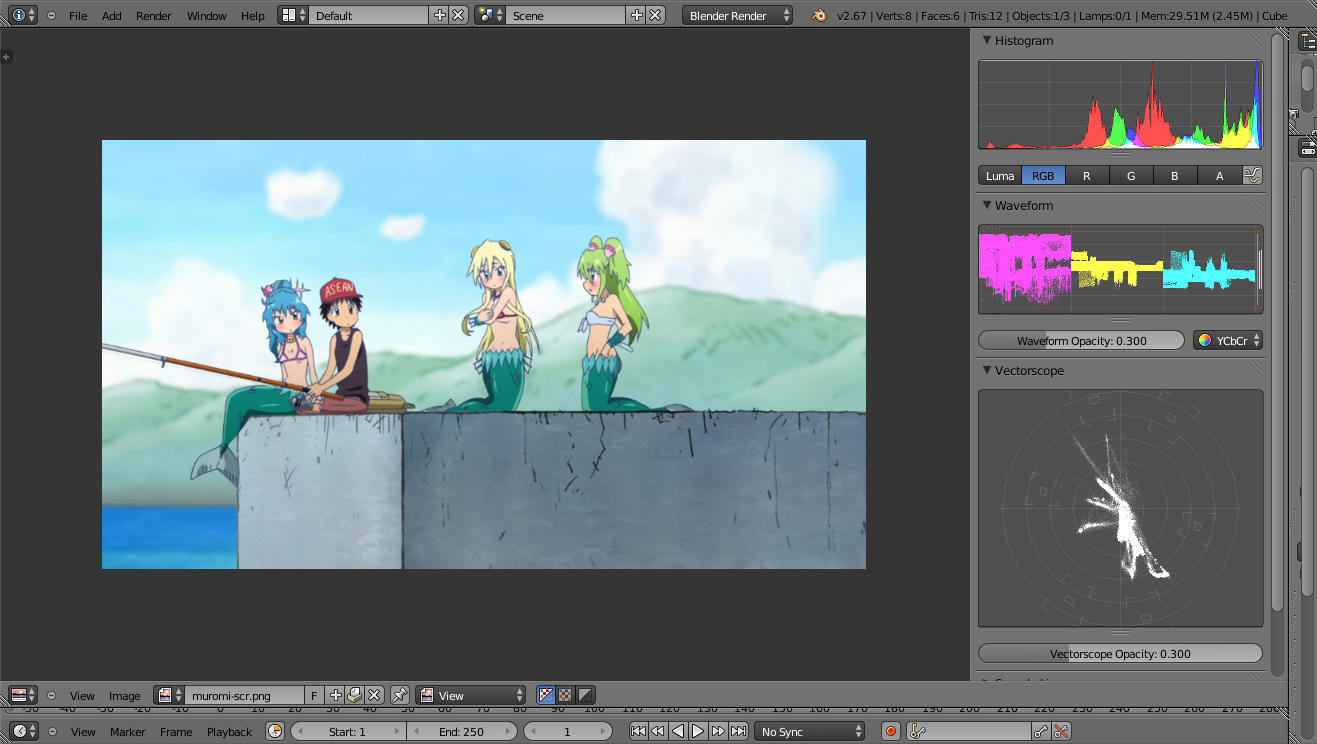The width and height of the screenshot is (1317, 744).
Task: Open the Info editor type selector icon
Action: (24, 15)
